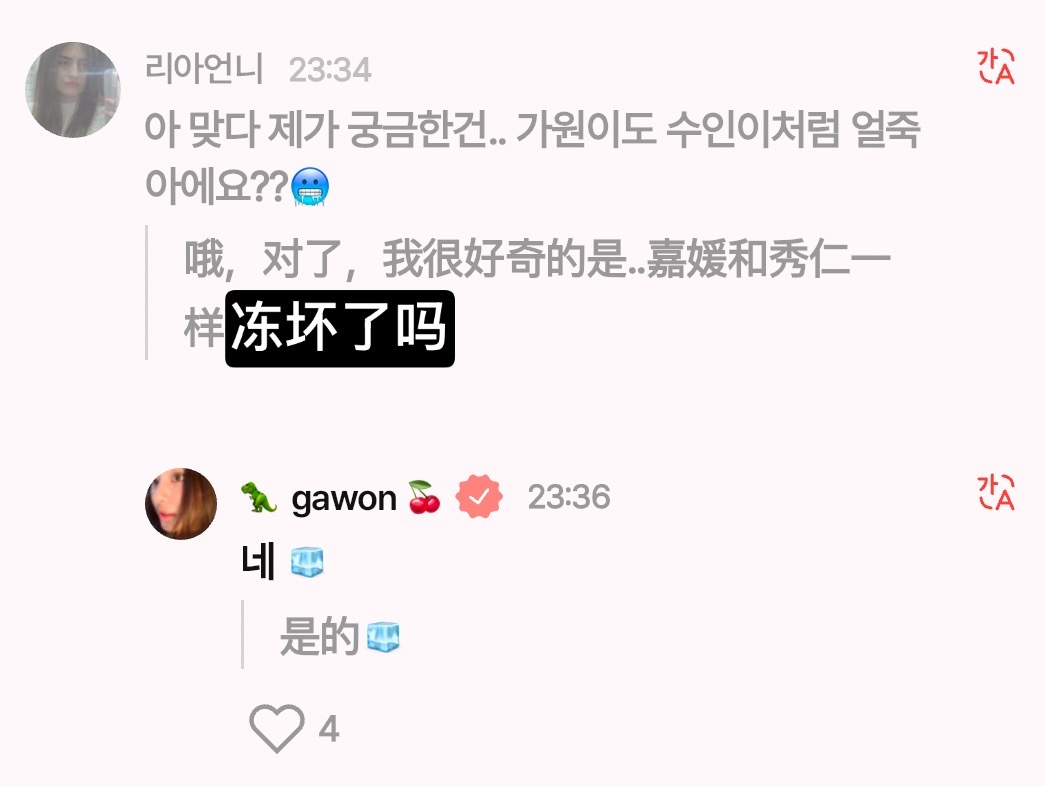The image size is (1046, 786).
Task: Tap the gawon username
Action: (x=344, y=498)
